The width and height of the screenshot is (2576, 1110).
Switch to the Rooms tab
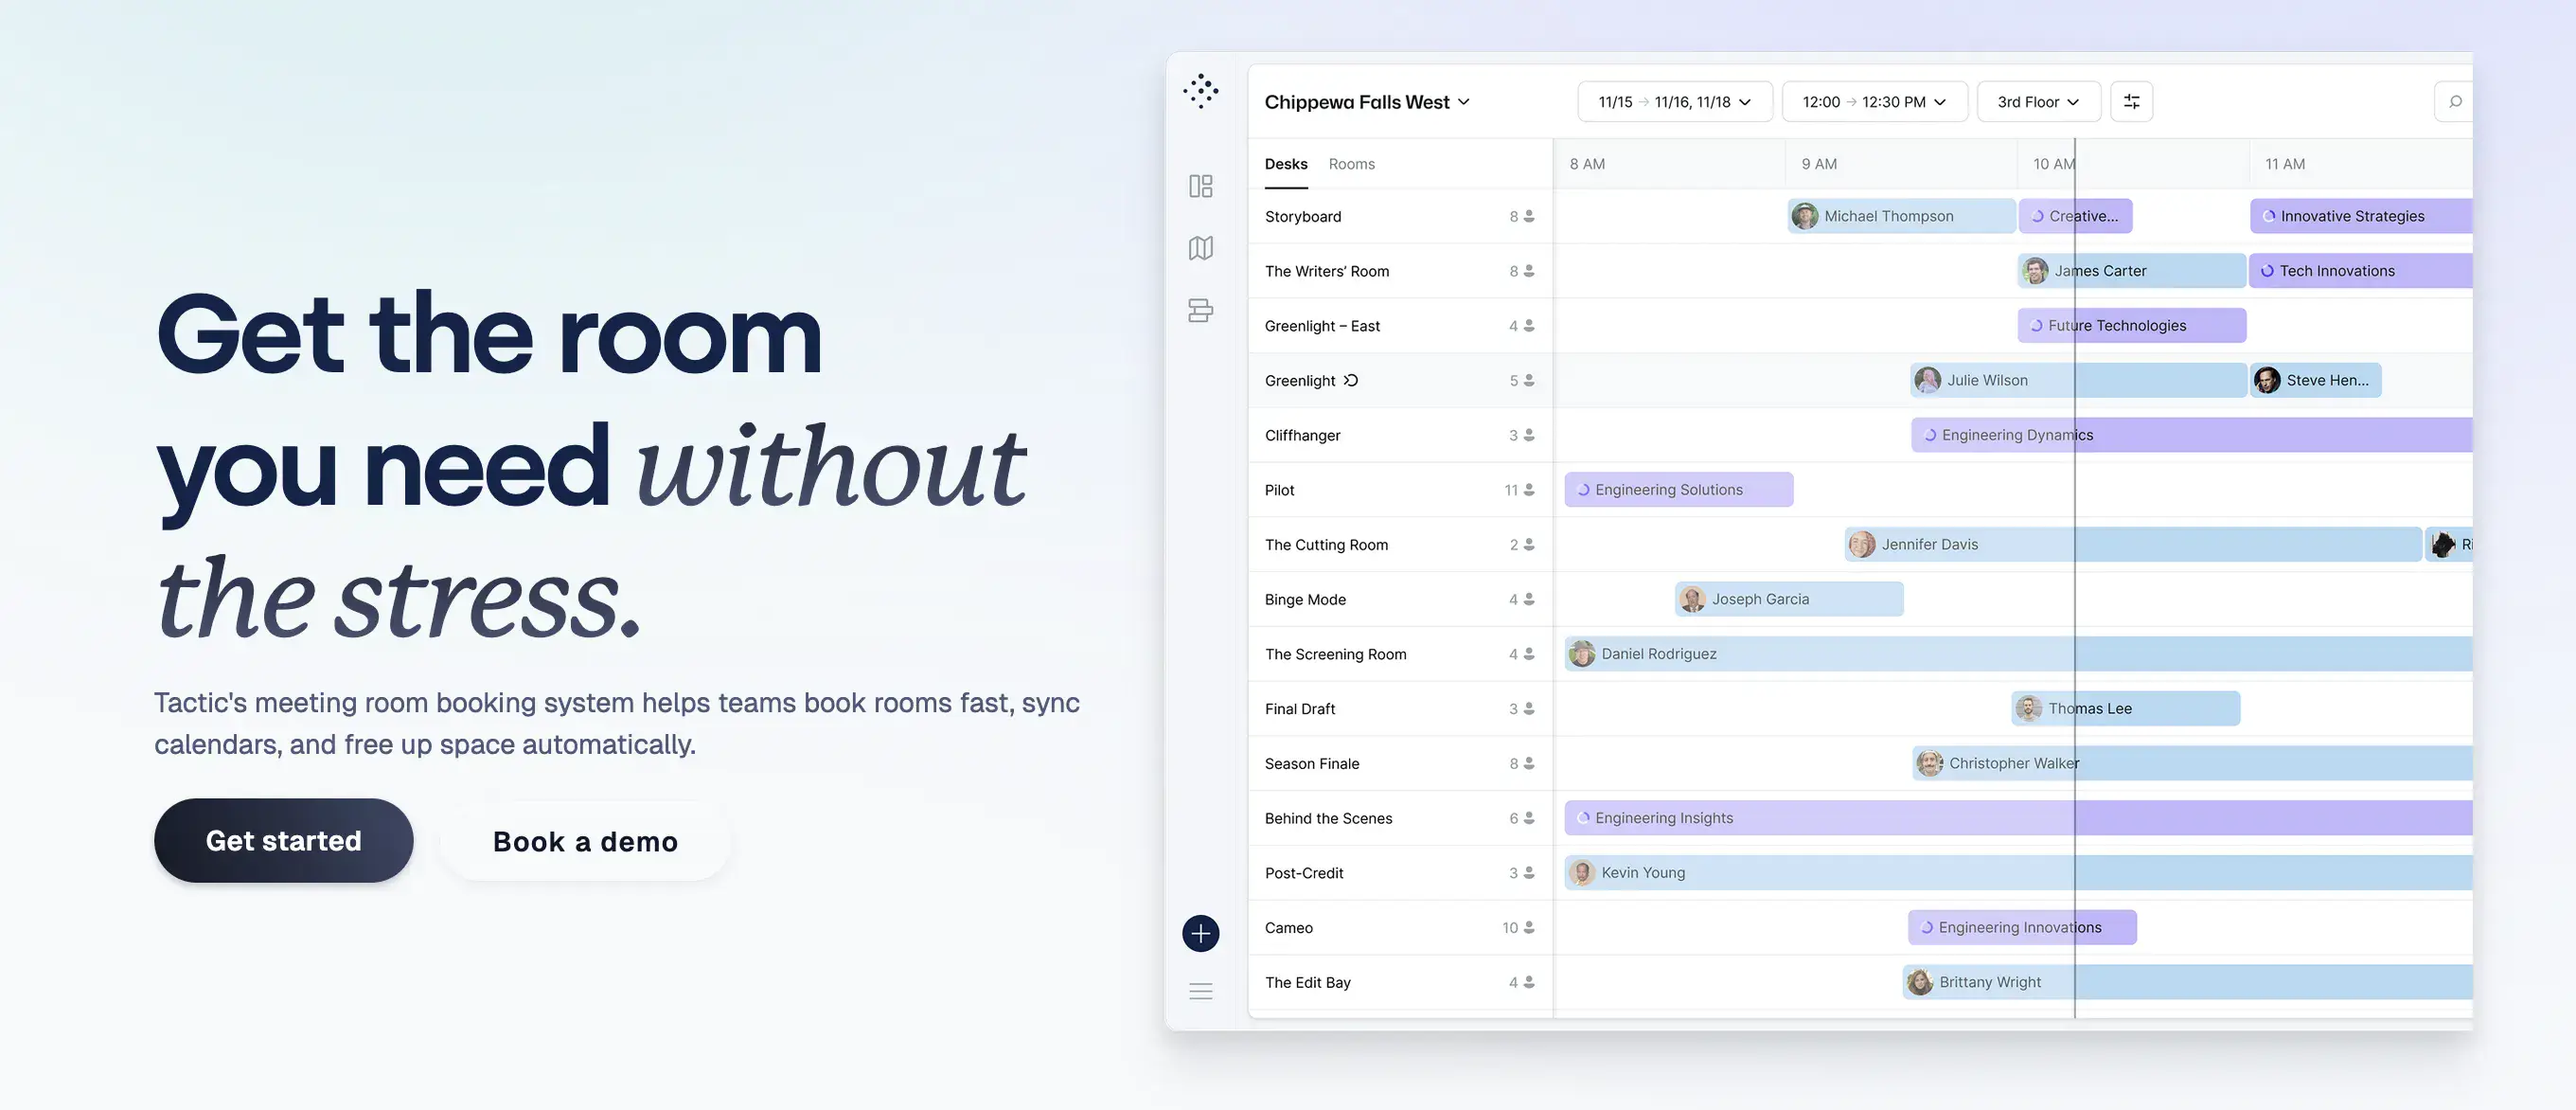(1352, 163)
